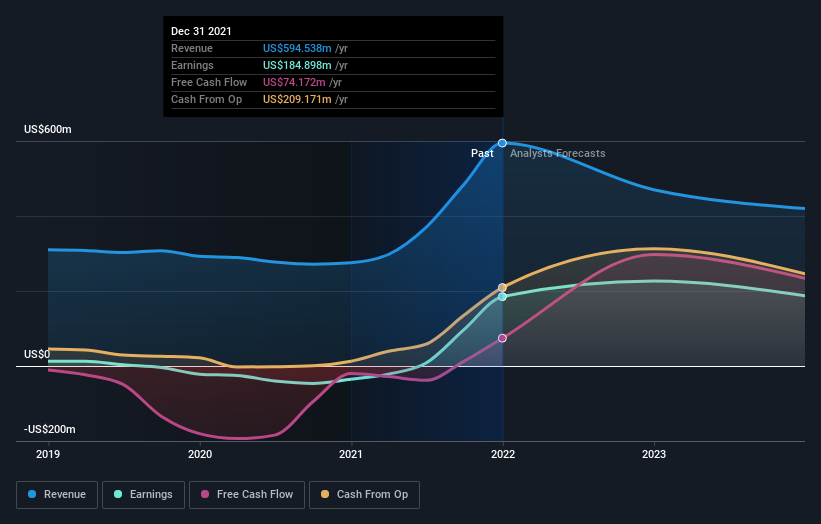
Task: Click the teal Earnings data point marker
Action: [502, 297]
